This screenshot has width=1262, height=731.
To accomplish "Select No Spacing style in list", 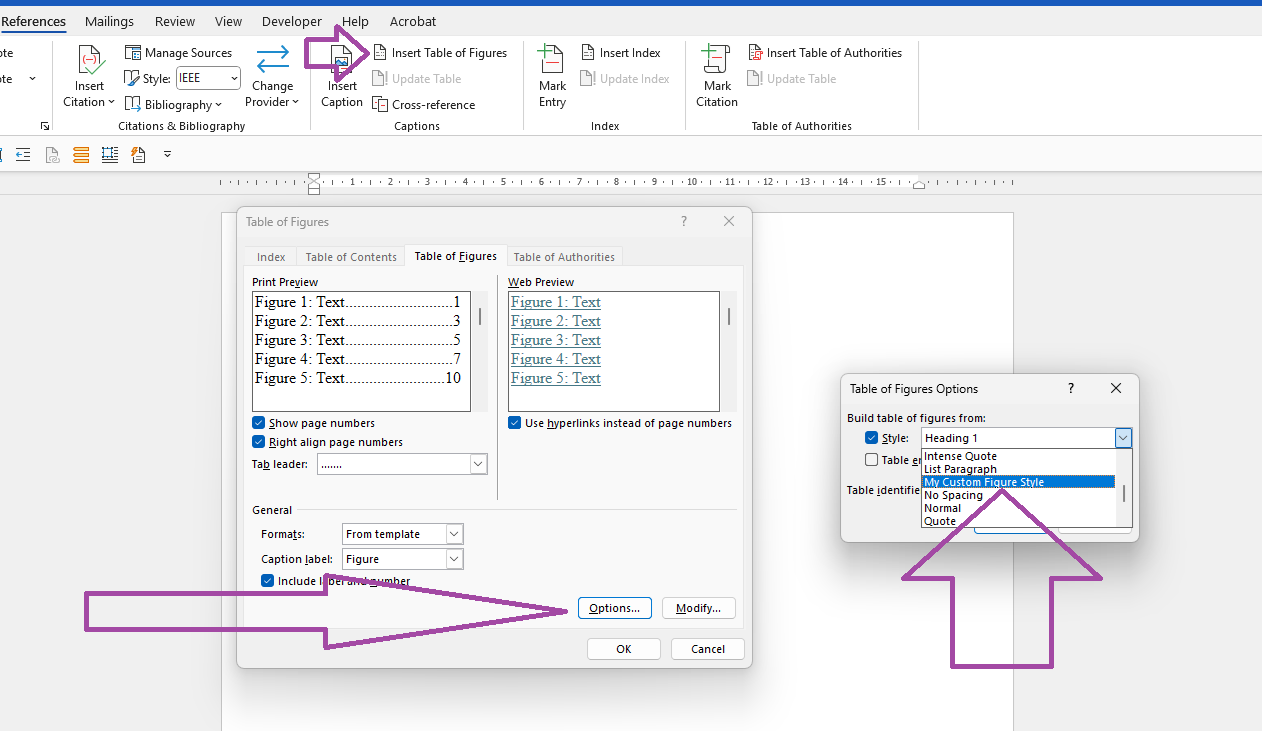I will click(x=1018, y=495).
